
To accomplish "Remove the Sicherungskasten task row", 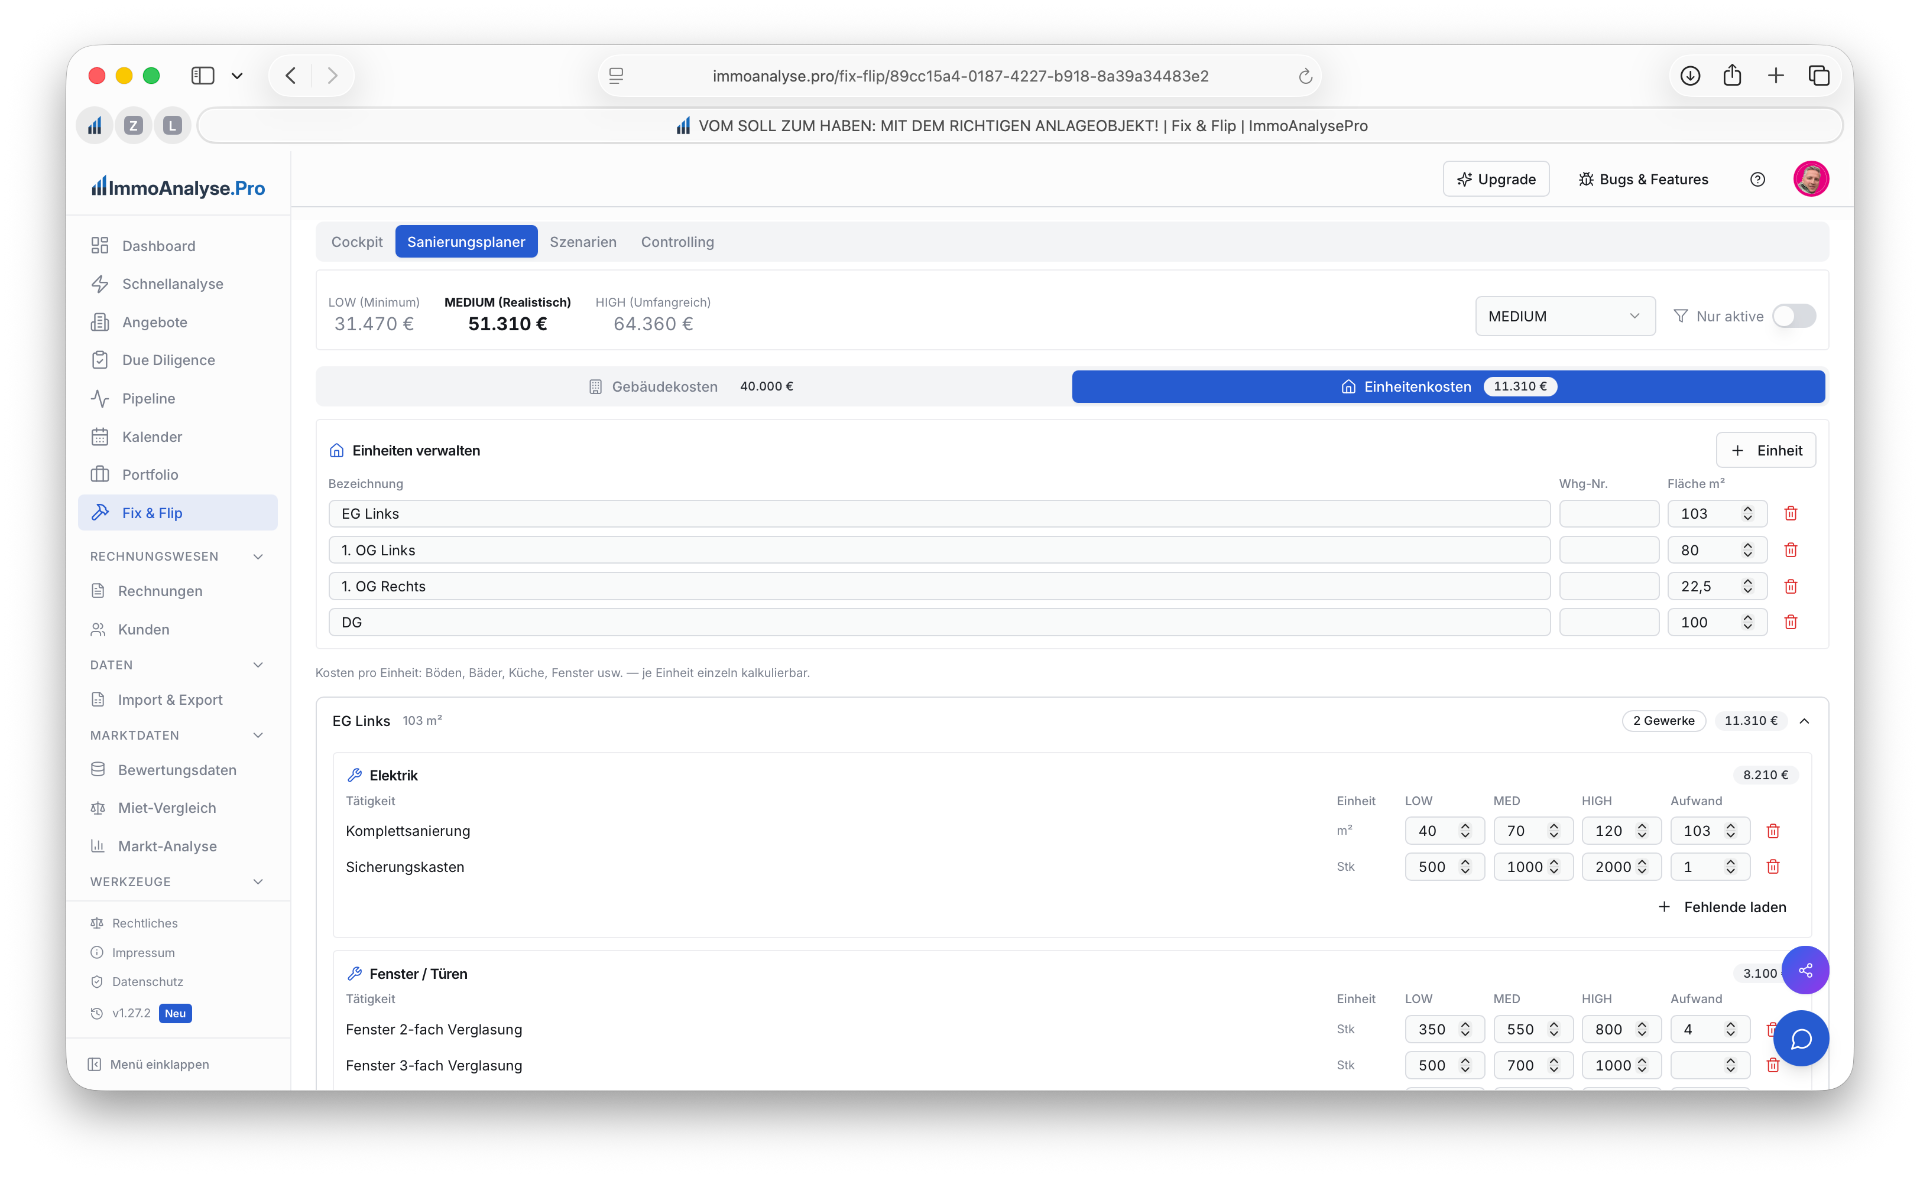I will click(x=1773, y=867).
